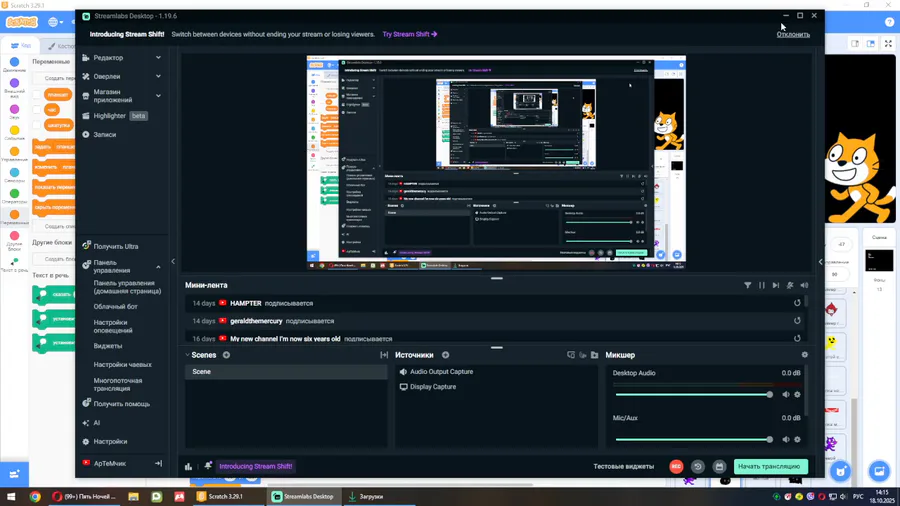The image size is (900, 506).
Task: Open the performance stats bar chart icon
Action: (188, 466)
